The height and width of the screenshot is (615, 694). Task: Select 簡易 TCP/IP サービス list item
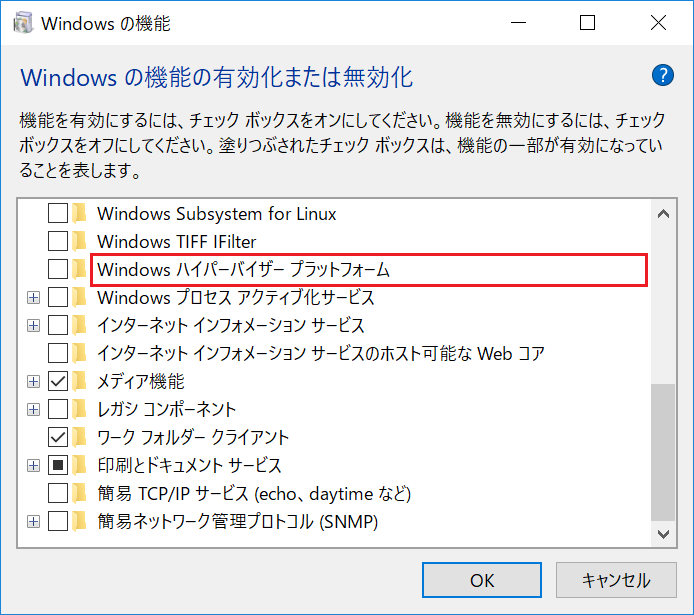click(254, 493)
